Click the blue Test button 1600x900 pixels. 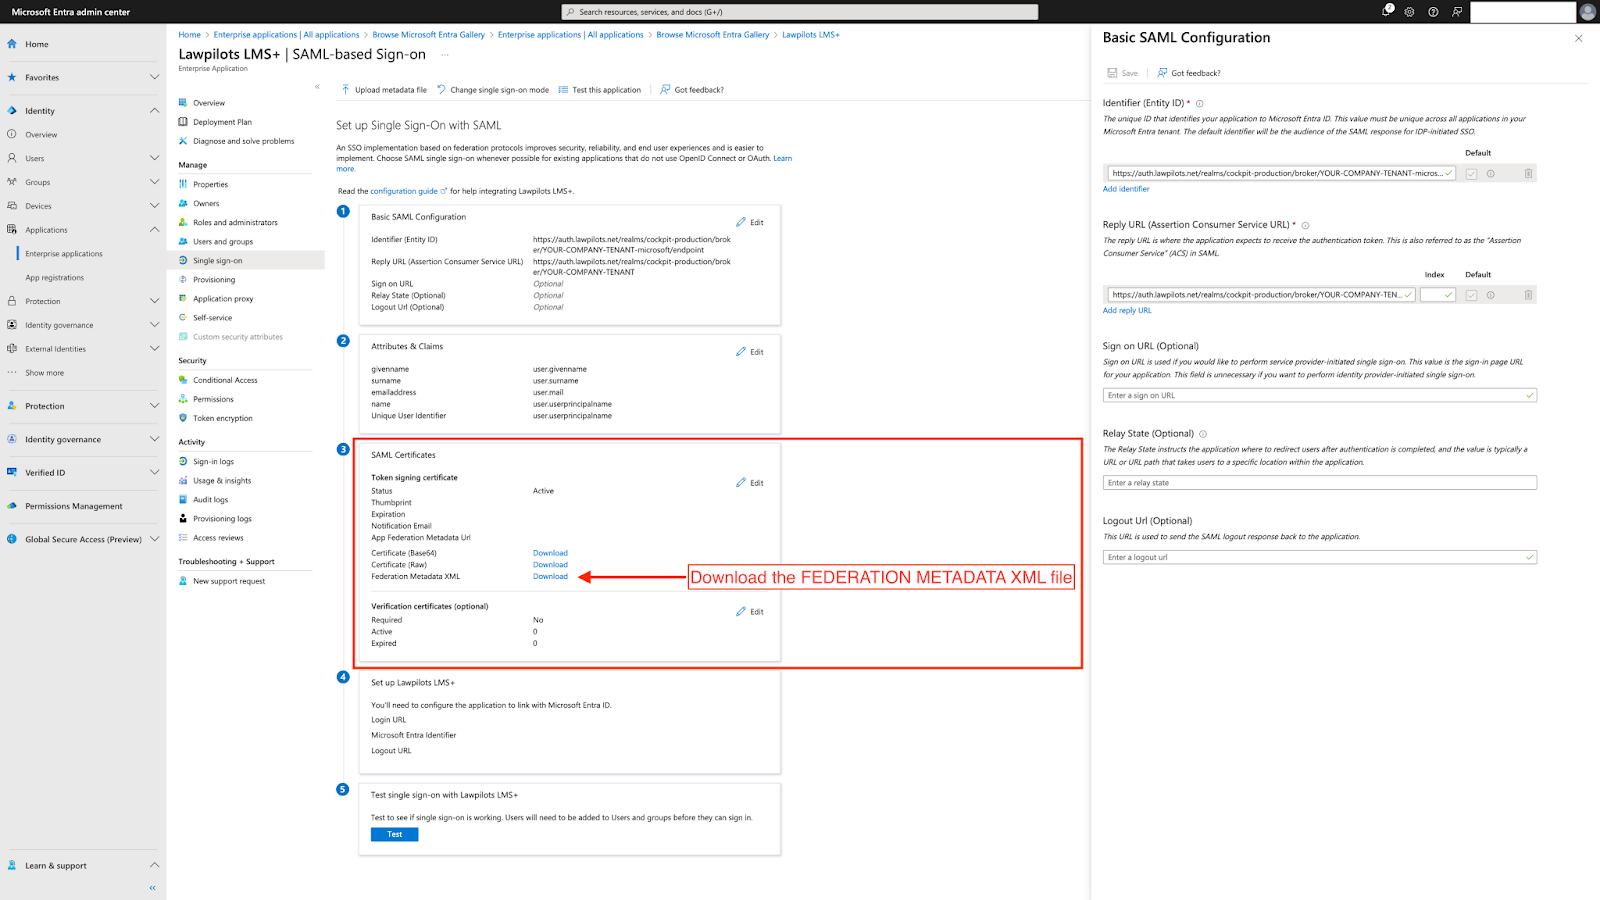click(x=394, y=834)
